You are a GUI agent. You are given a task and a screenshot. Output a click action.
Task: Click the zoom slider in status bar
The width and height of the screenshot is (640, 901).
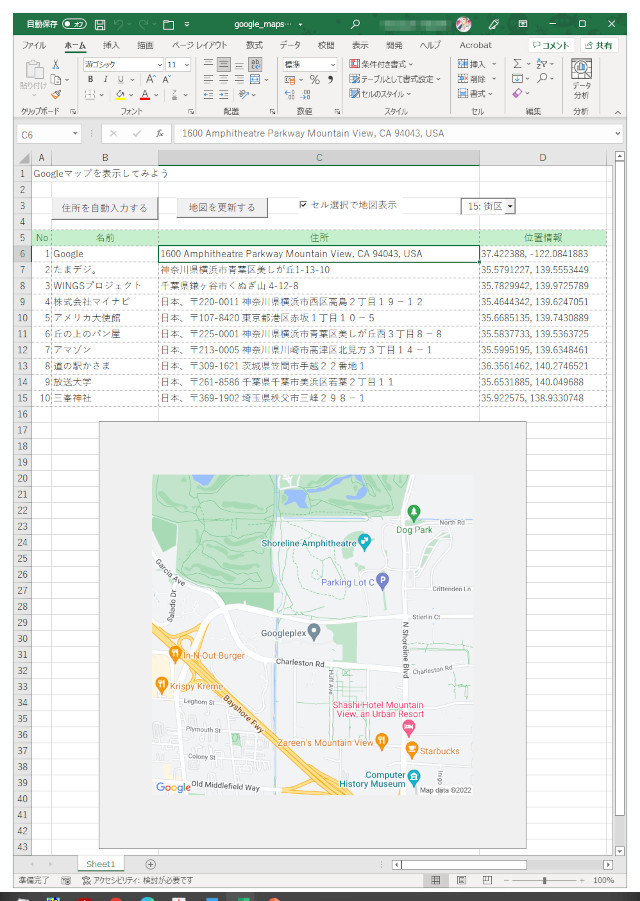(x=544, y=880)
